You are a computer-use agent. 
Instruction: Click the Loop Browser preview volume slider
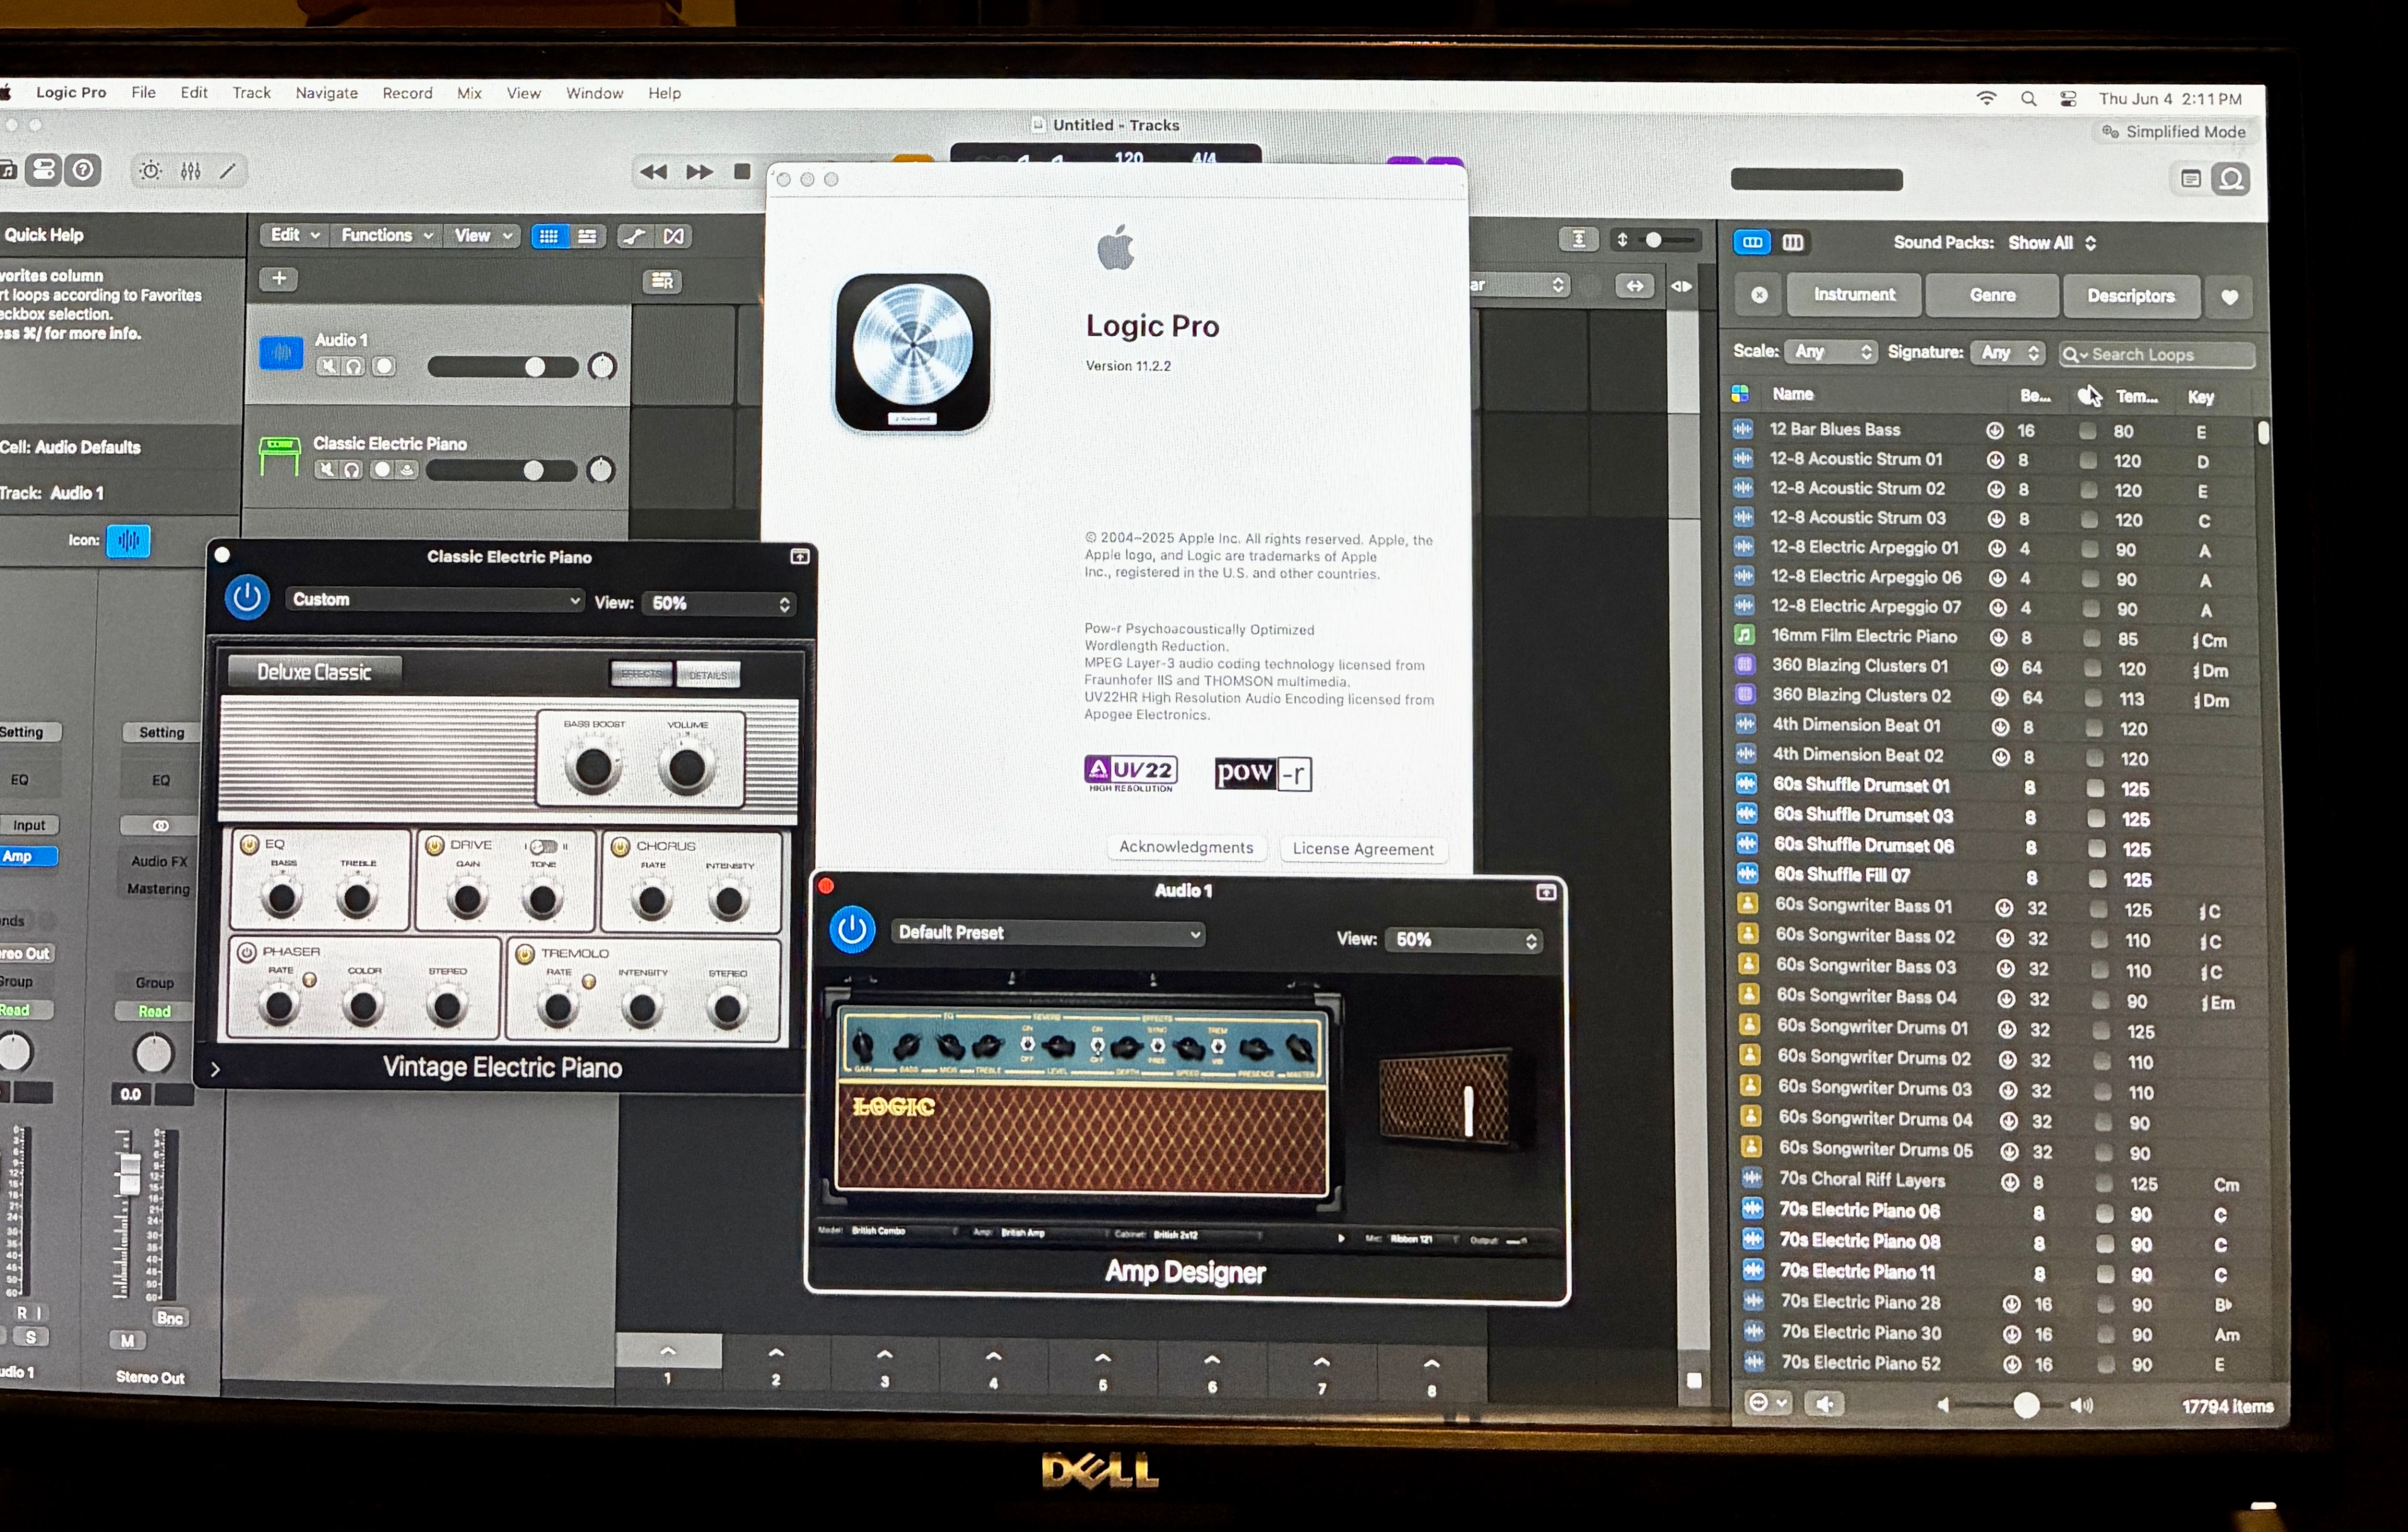coord(2011,1405)
